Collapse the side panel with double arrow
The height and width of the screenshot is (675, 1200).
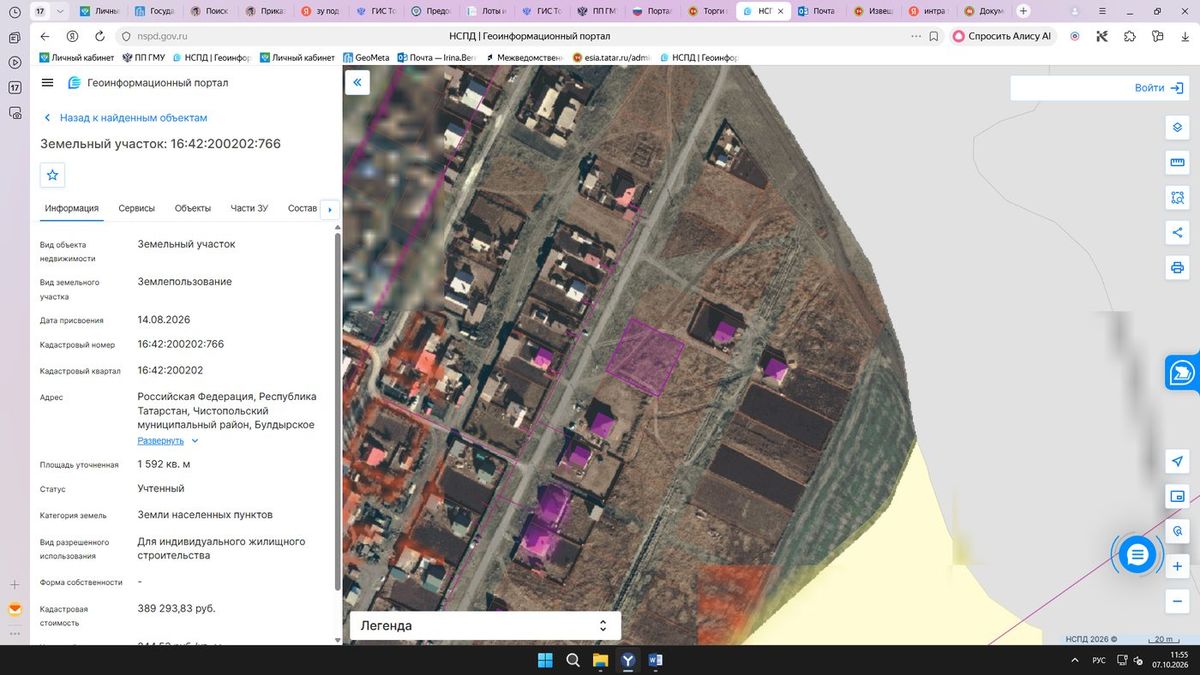(357, 83)
